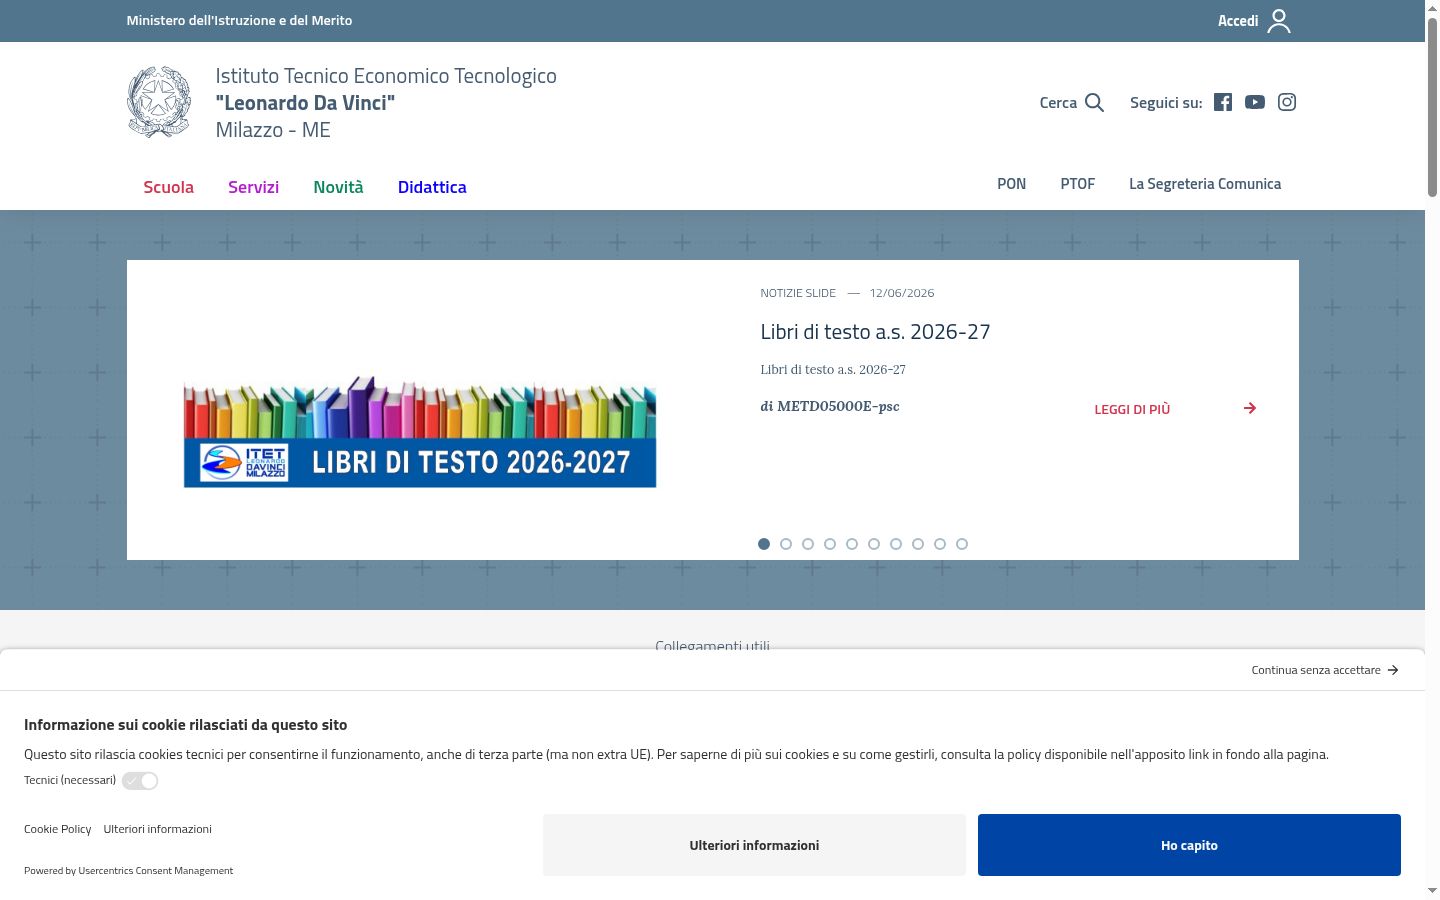The height and width of the screenshot is (900, 1440).
Task: Open the Novità menu
Action: (338, 187)
